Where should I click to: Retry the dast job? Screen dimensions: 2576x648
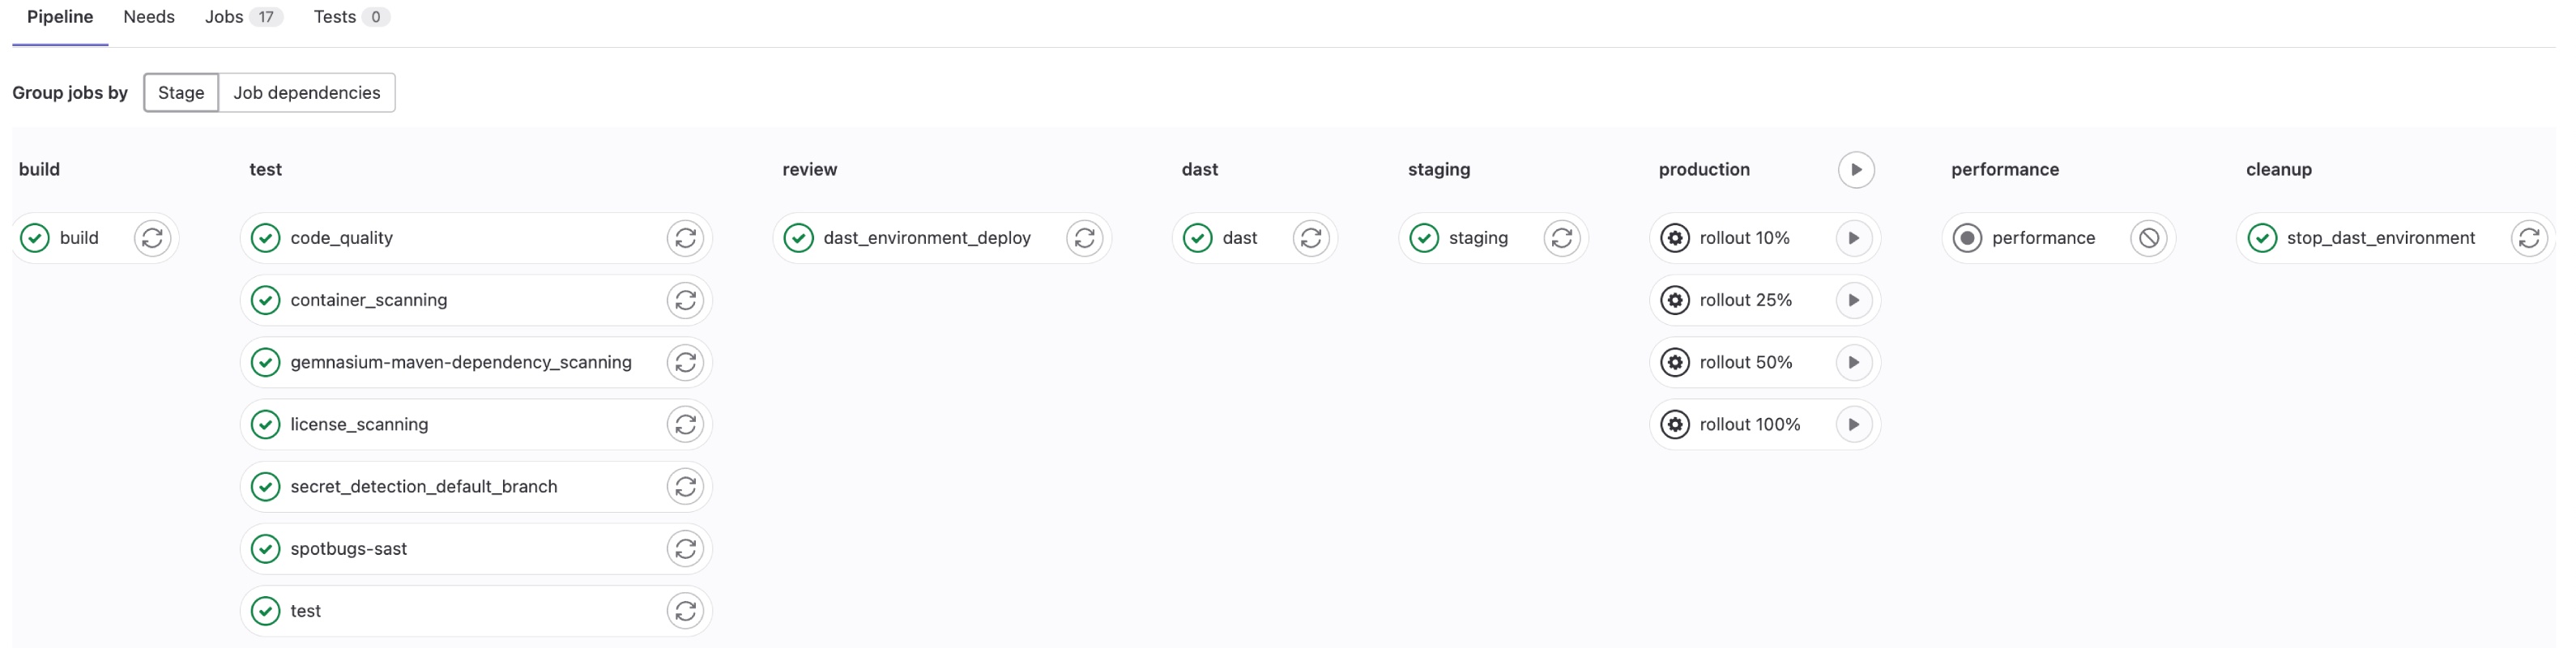[x=1311, y=238]
